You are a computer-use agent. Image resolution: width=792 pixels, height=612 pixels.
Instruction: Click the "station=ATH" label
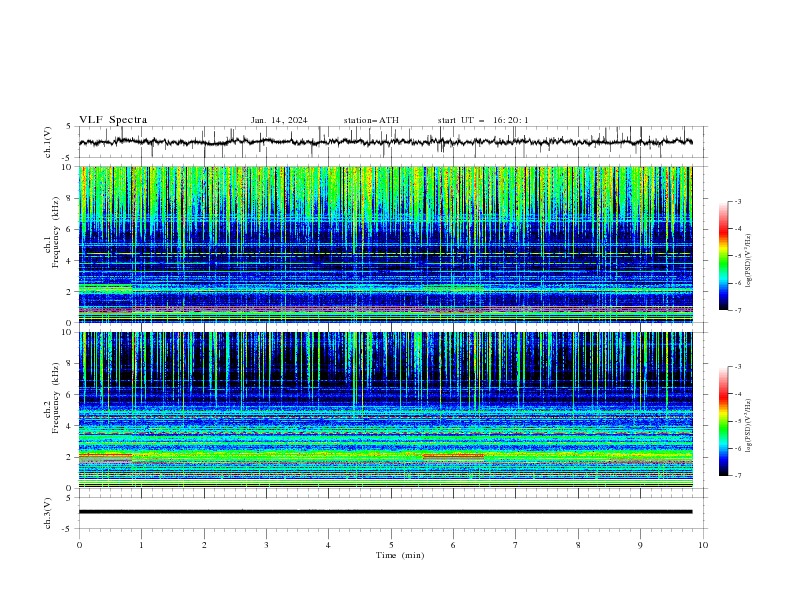371,120
